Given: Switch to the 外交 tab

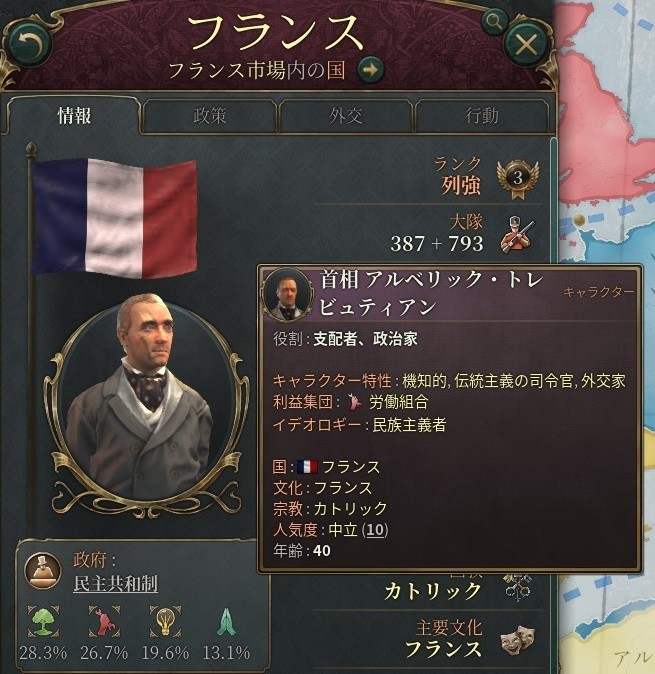Looking at the screenshot, I should tap(346, 116).
